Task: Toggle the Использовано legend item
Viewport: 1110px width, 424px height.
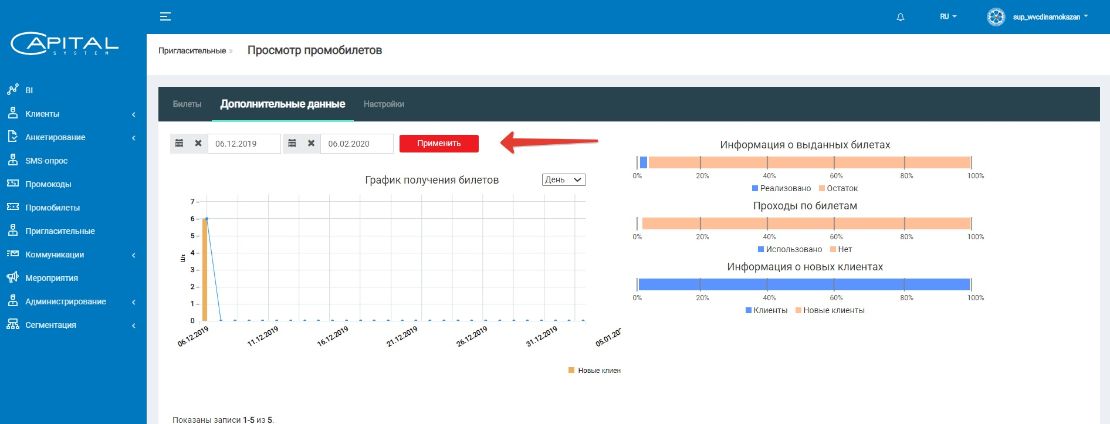Action: point(790,250)
